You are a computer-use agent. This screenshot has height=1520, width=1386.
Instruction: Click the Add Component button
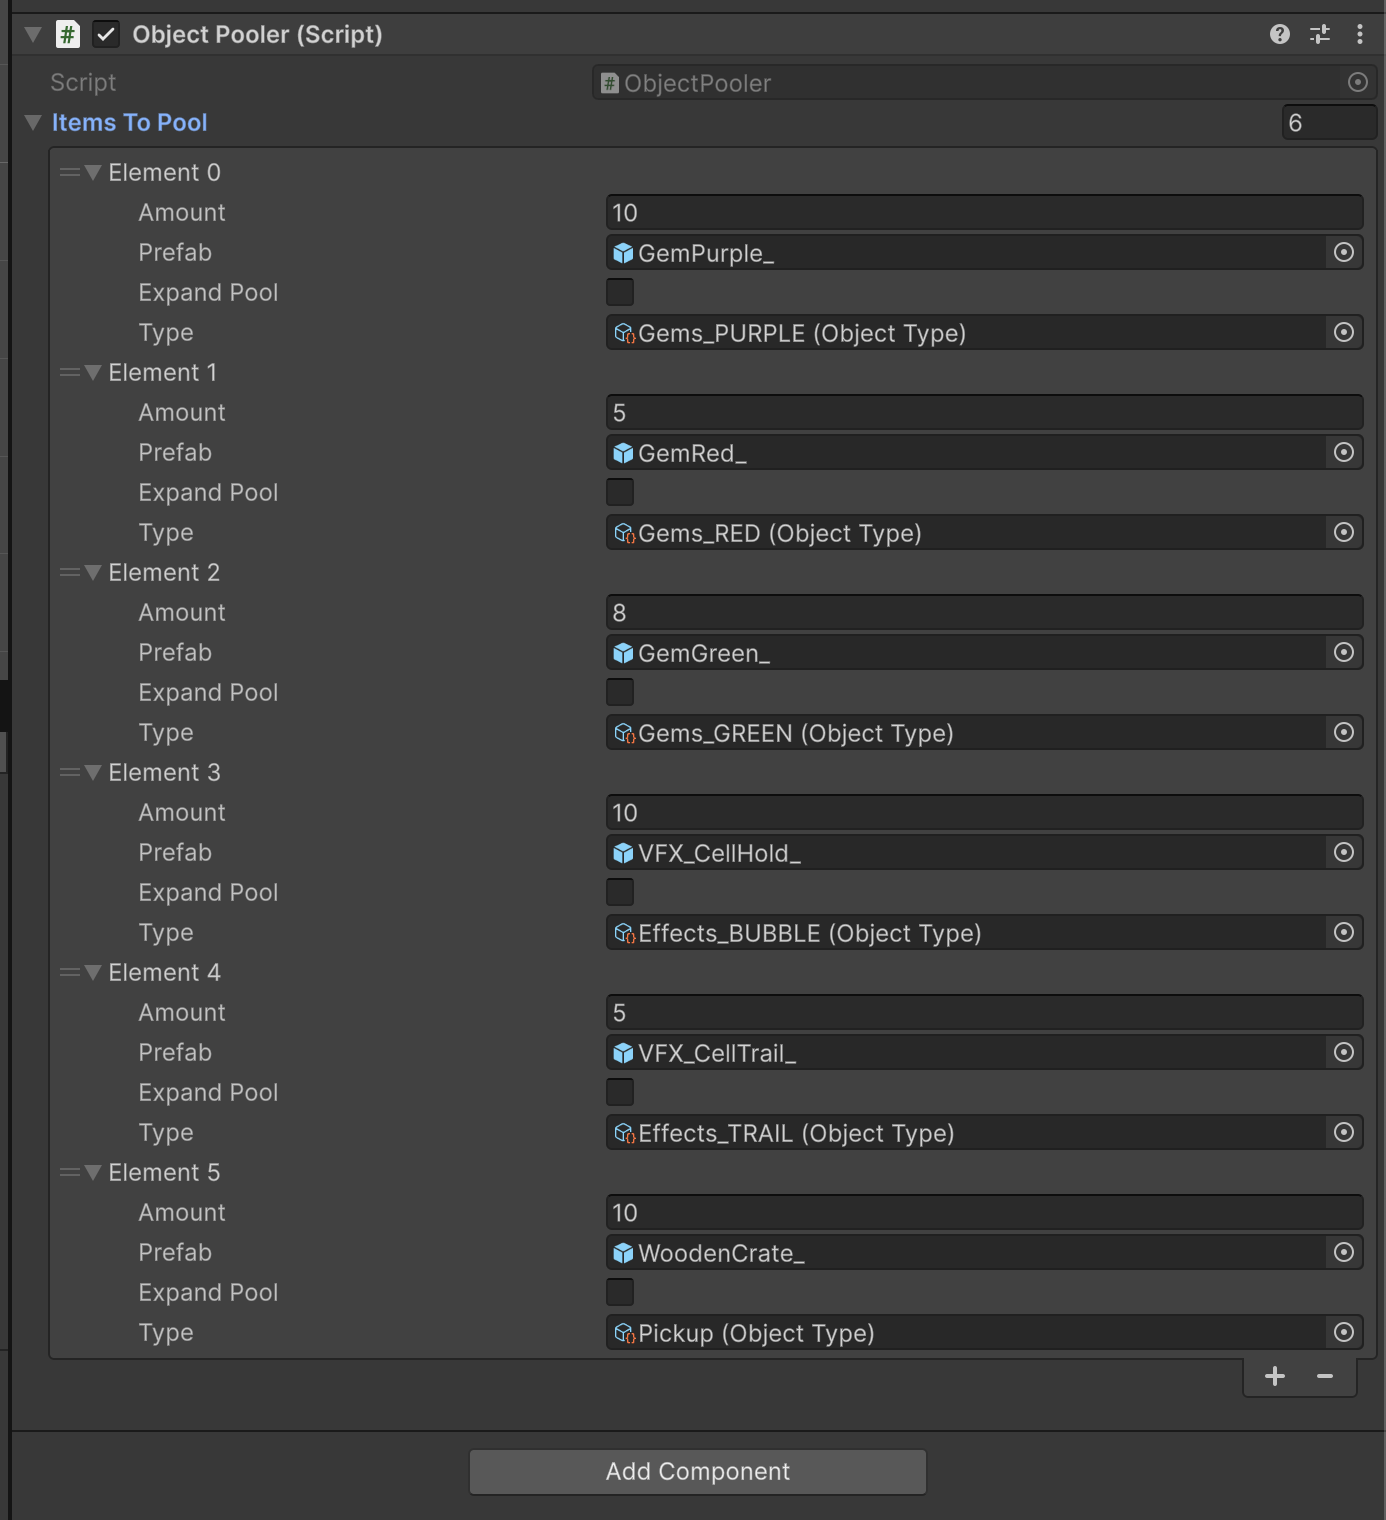[x=697, y=1472]
